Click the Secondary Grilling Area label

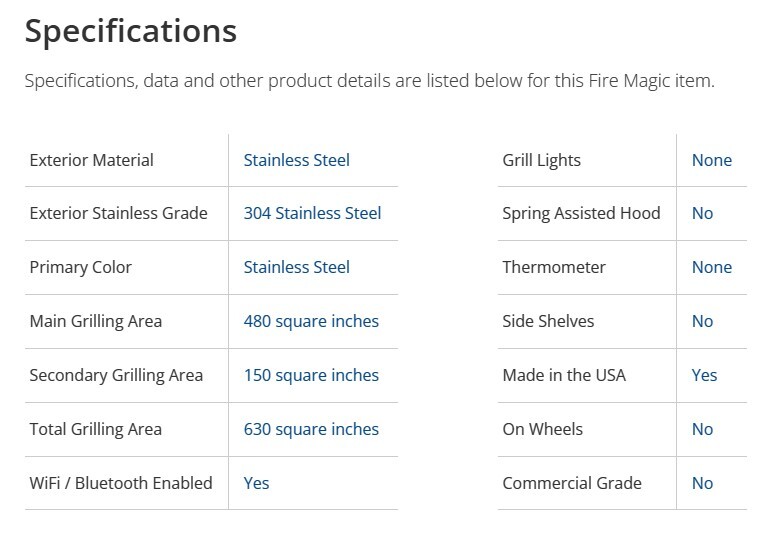[x=116, y=375]
